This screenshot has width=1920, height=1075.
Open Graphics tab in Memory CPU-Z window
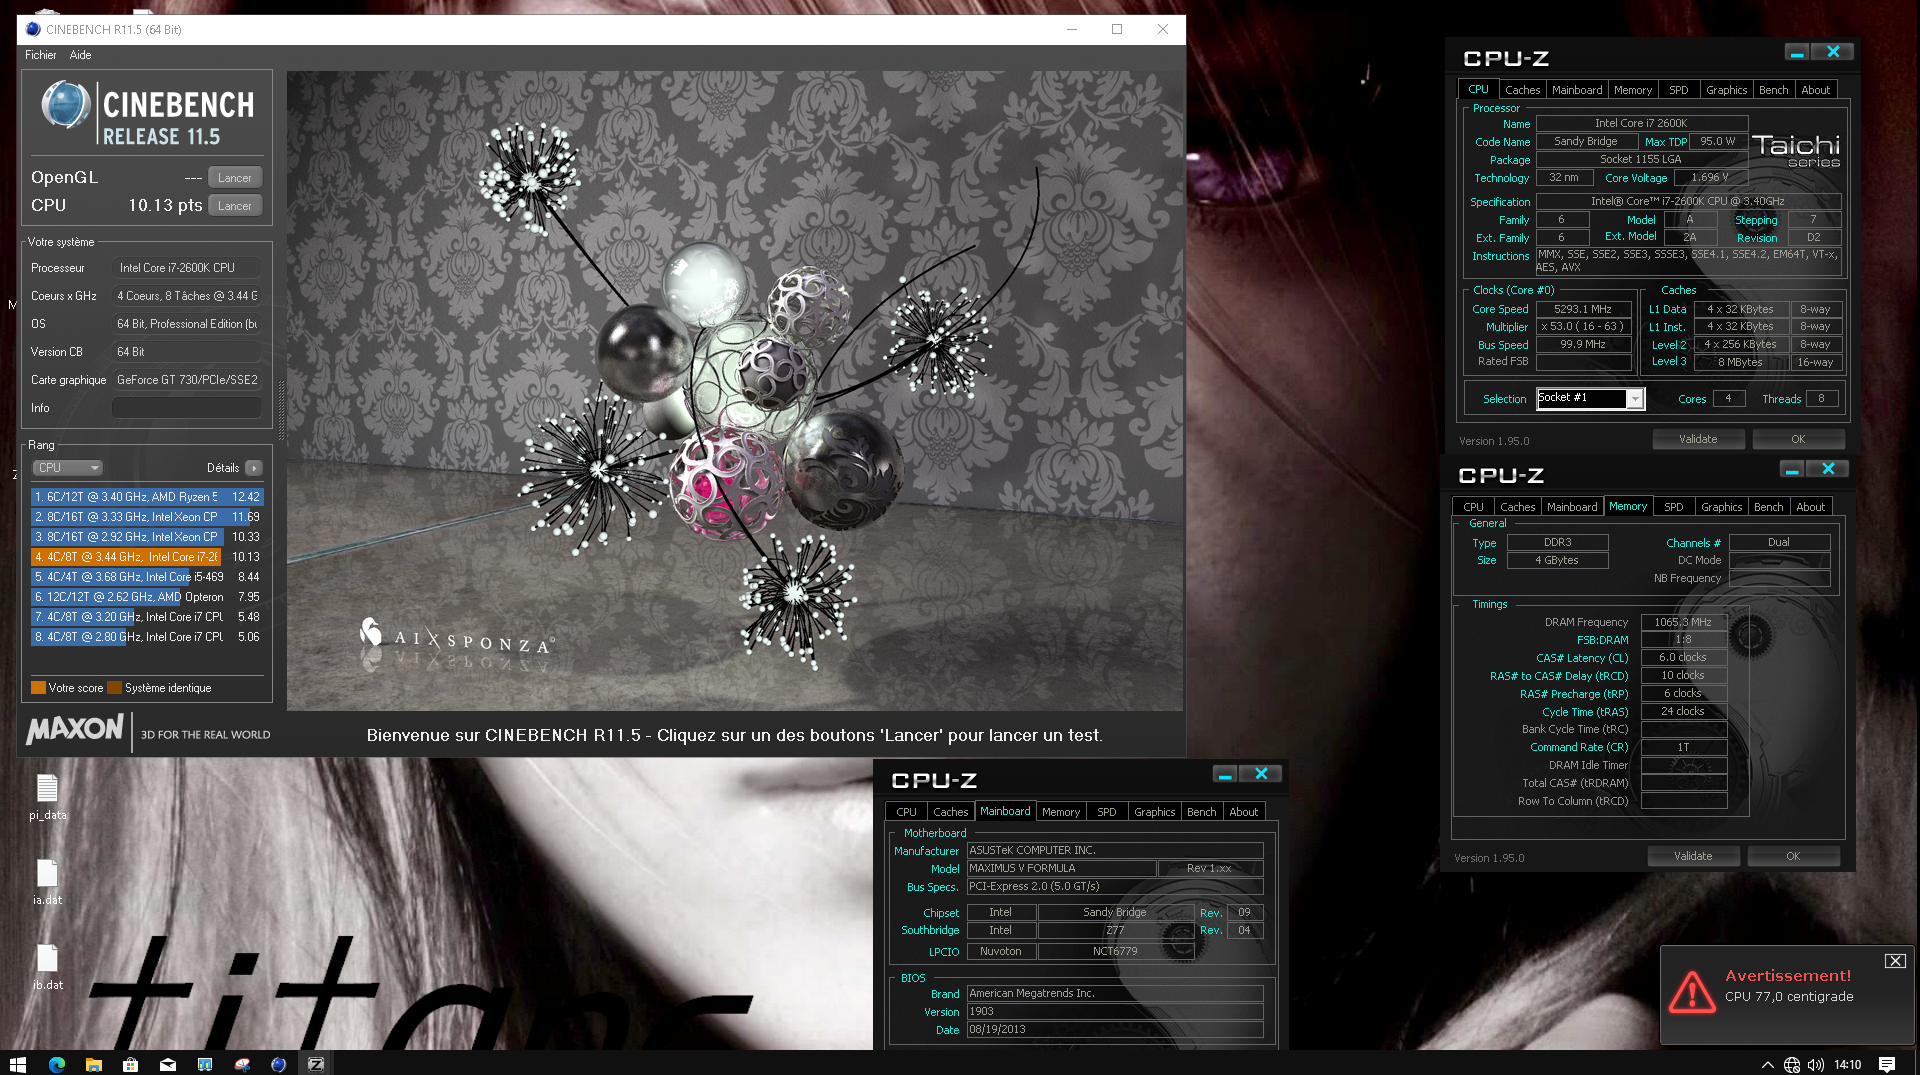1721,507
